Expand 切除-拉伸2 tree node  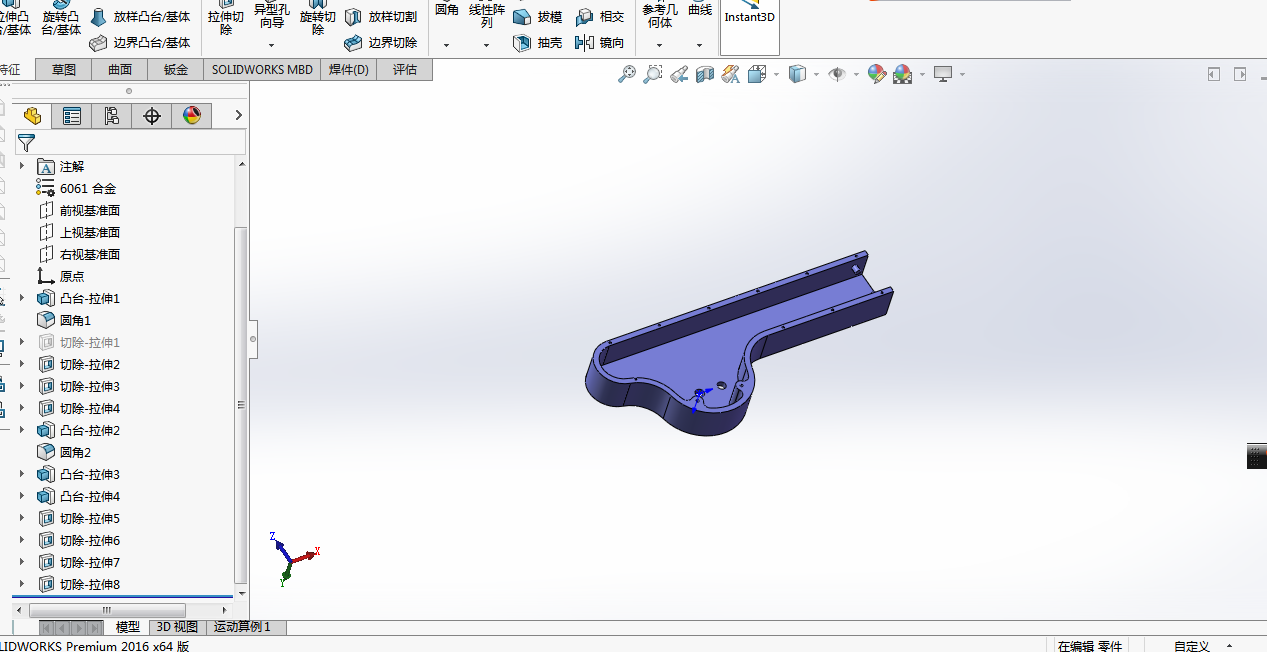(22, 364)
